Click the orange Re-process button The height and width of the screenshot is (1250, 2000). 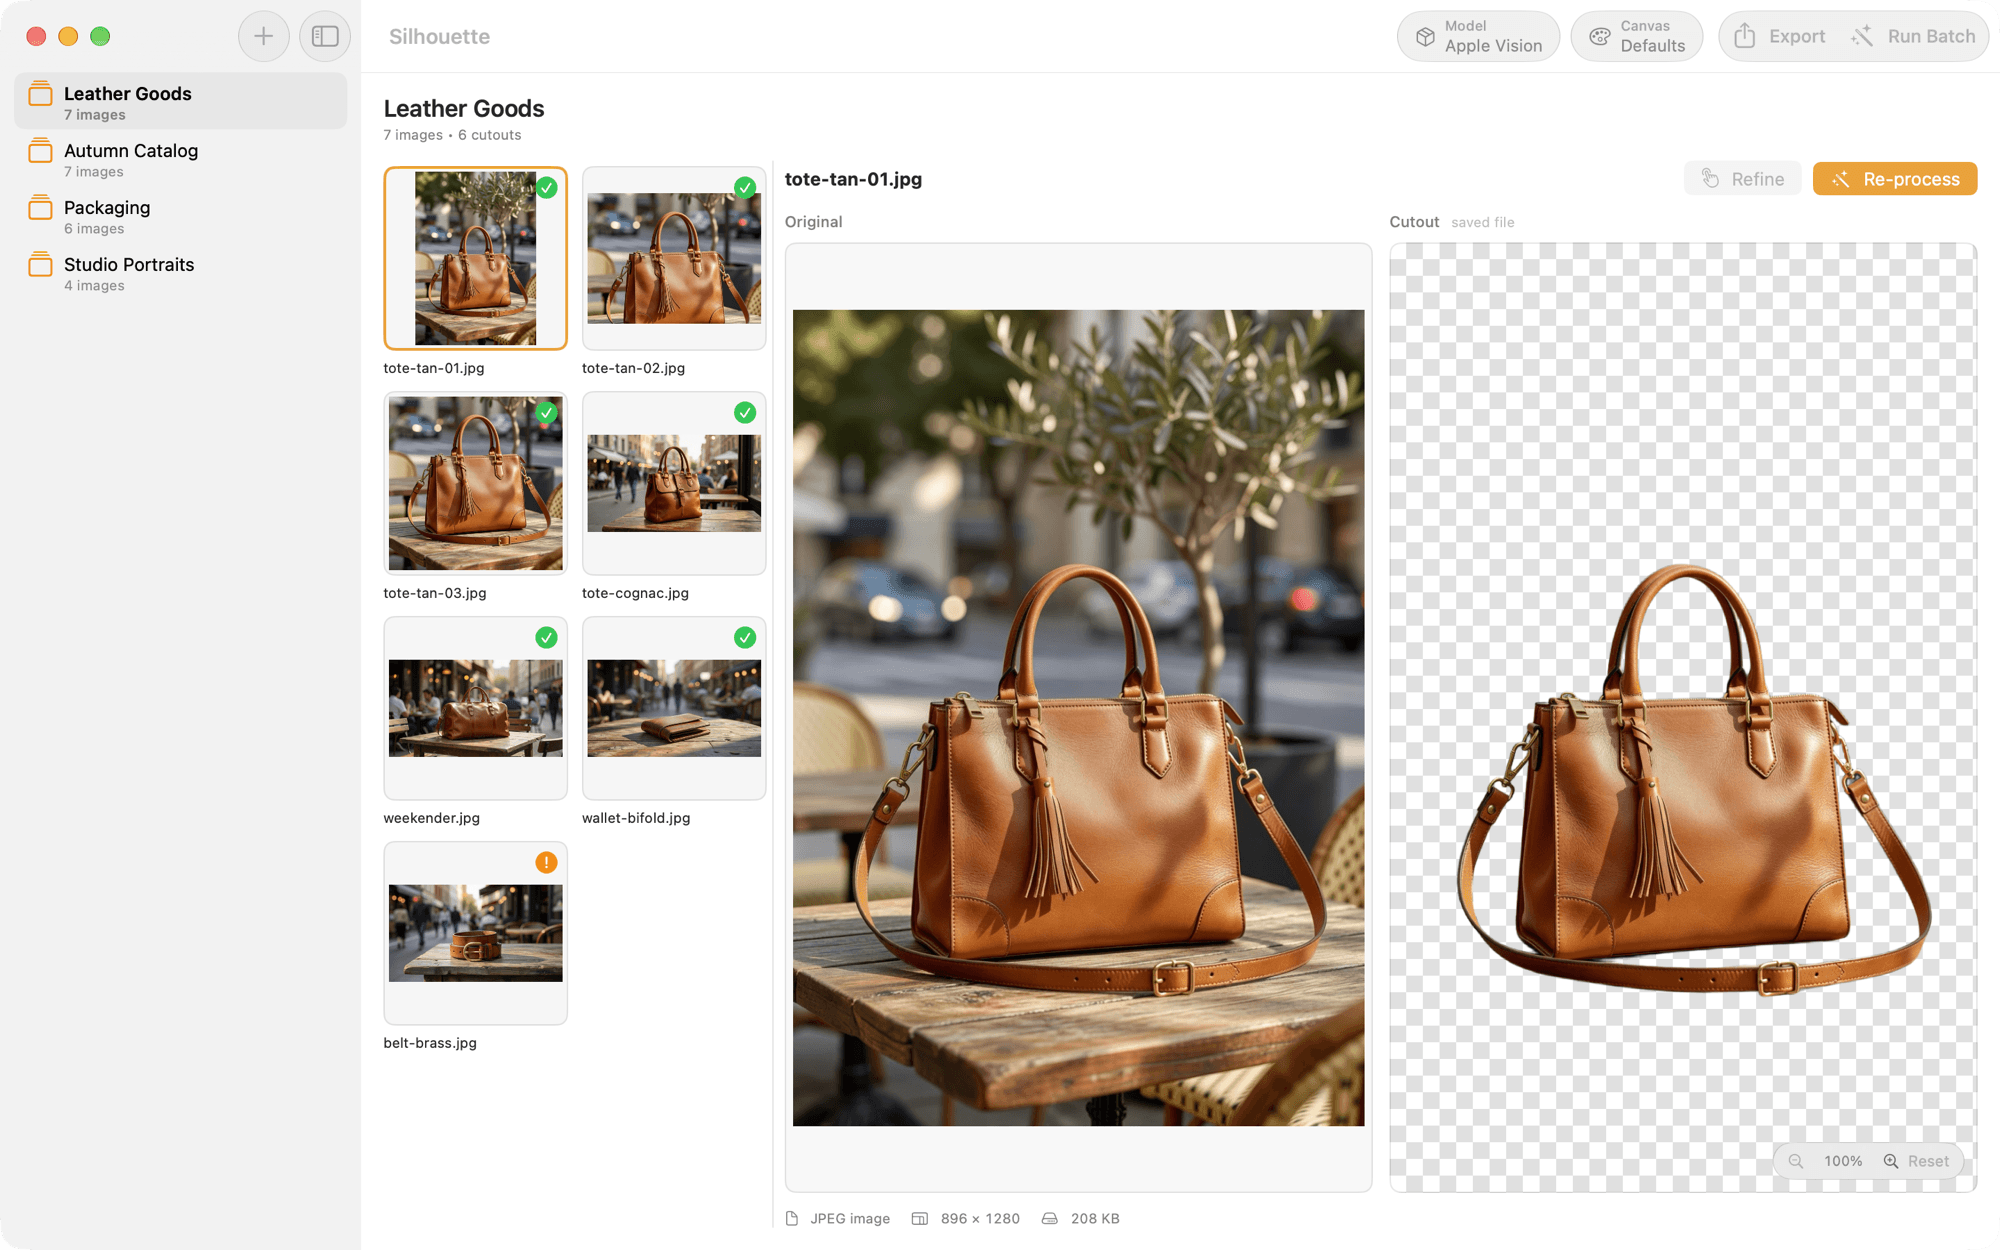(1895, 179)
